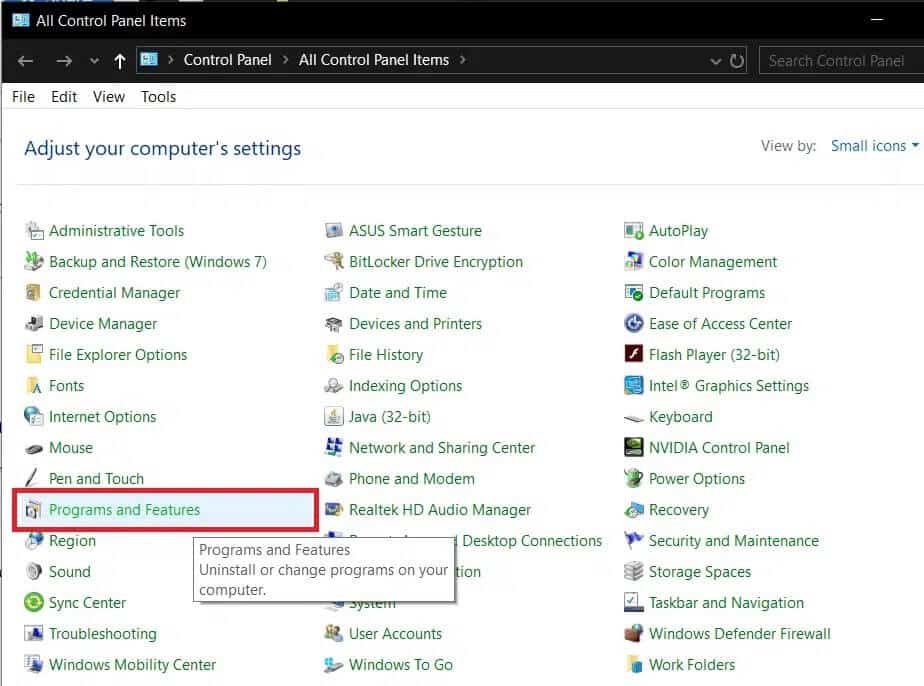Go forward with the Forward arrow
Image resolution: width=924 pixels, height=686 pixels.
64,61
